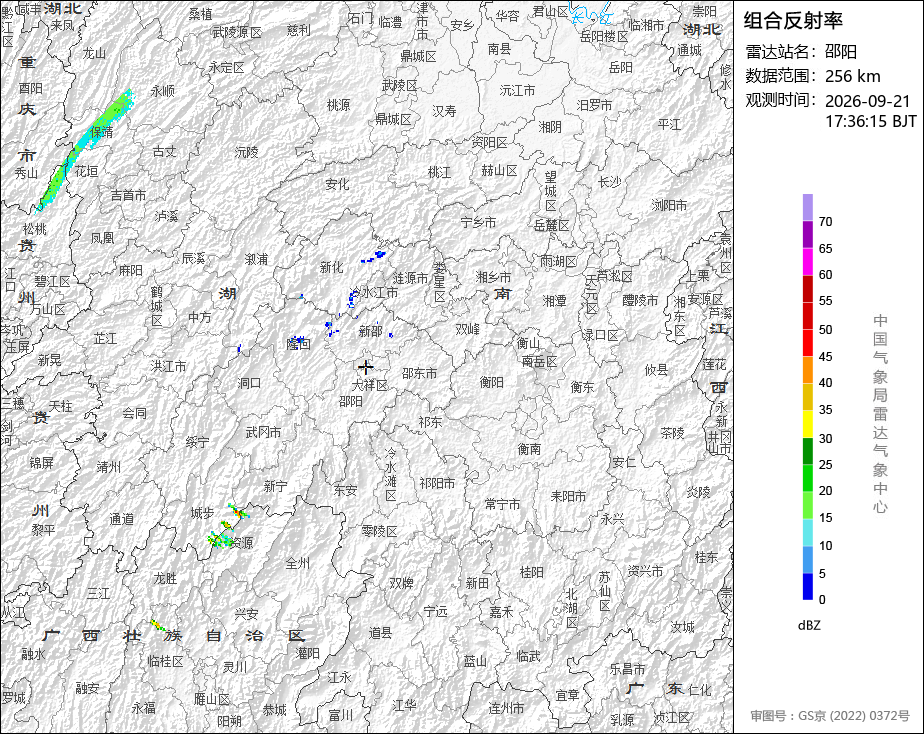Select the 65–70 dBZ dark purple swatch
Viewport: 924px width, 734px height.
(807, 234)
